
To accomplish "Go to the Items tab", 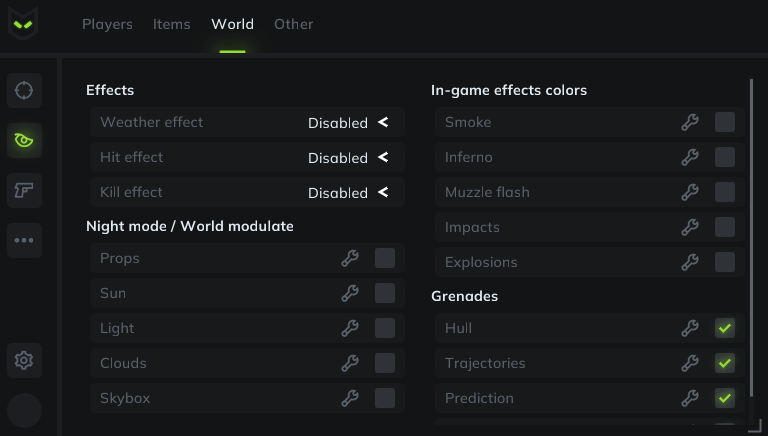I will click(172, 24).
